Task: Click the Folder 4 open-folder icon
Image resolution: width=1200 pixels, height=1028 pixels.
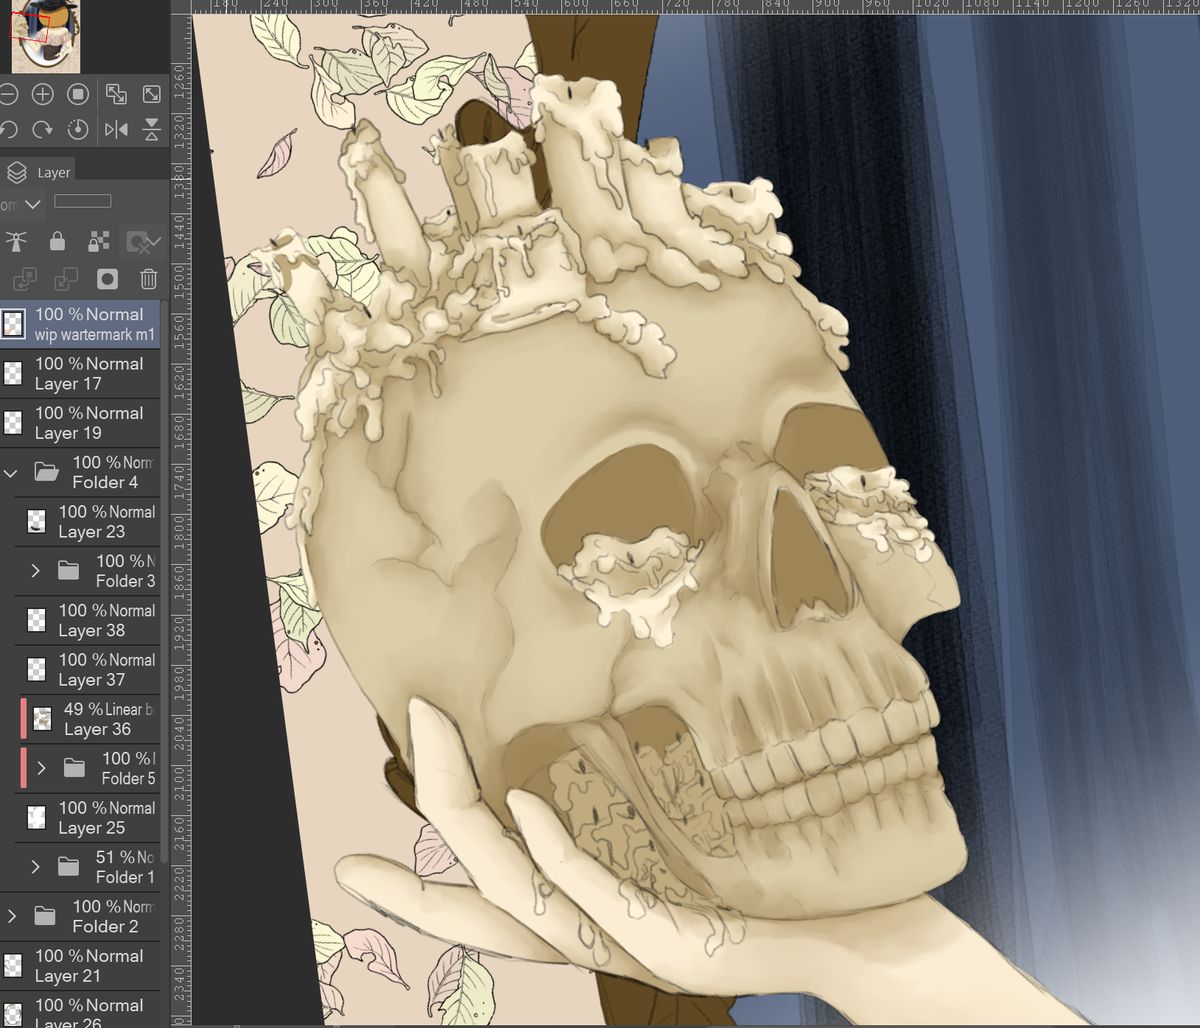Action: point(46,472)
